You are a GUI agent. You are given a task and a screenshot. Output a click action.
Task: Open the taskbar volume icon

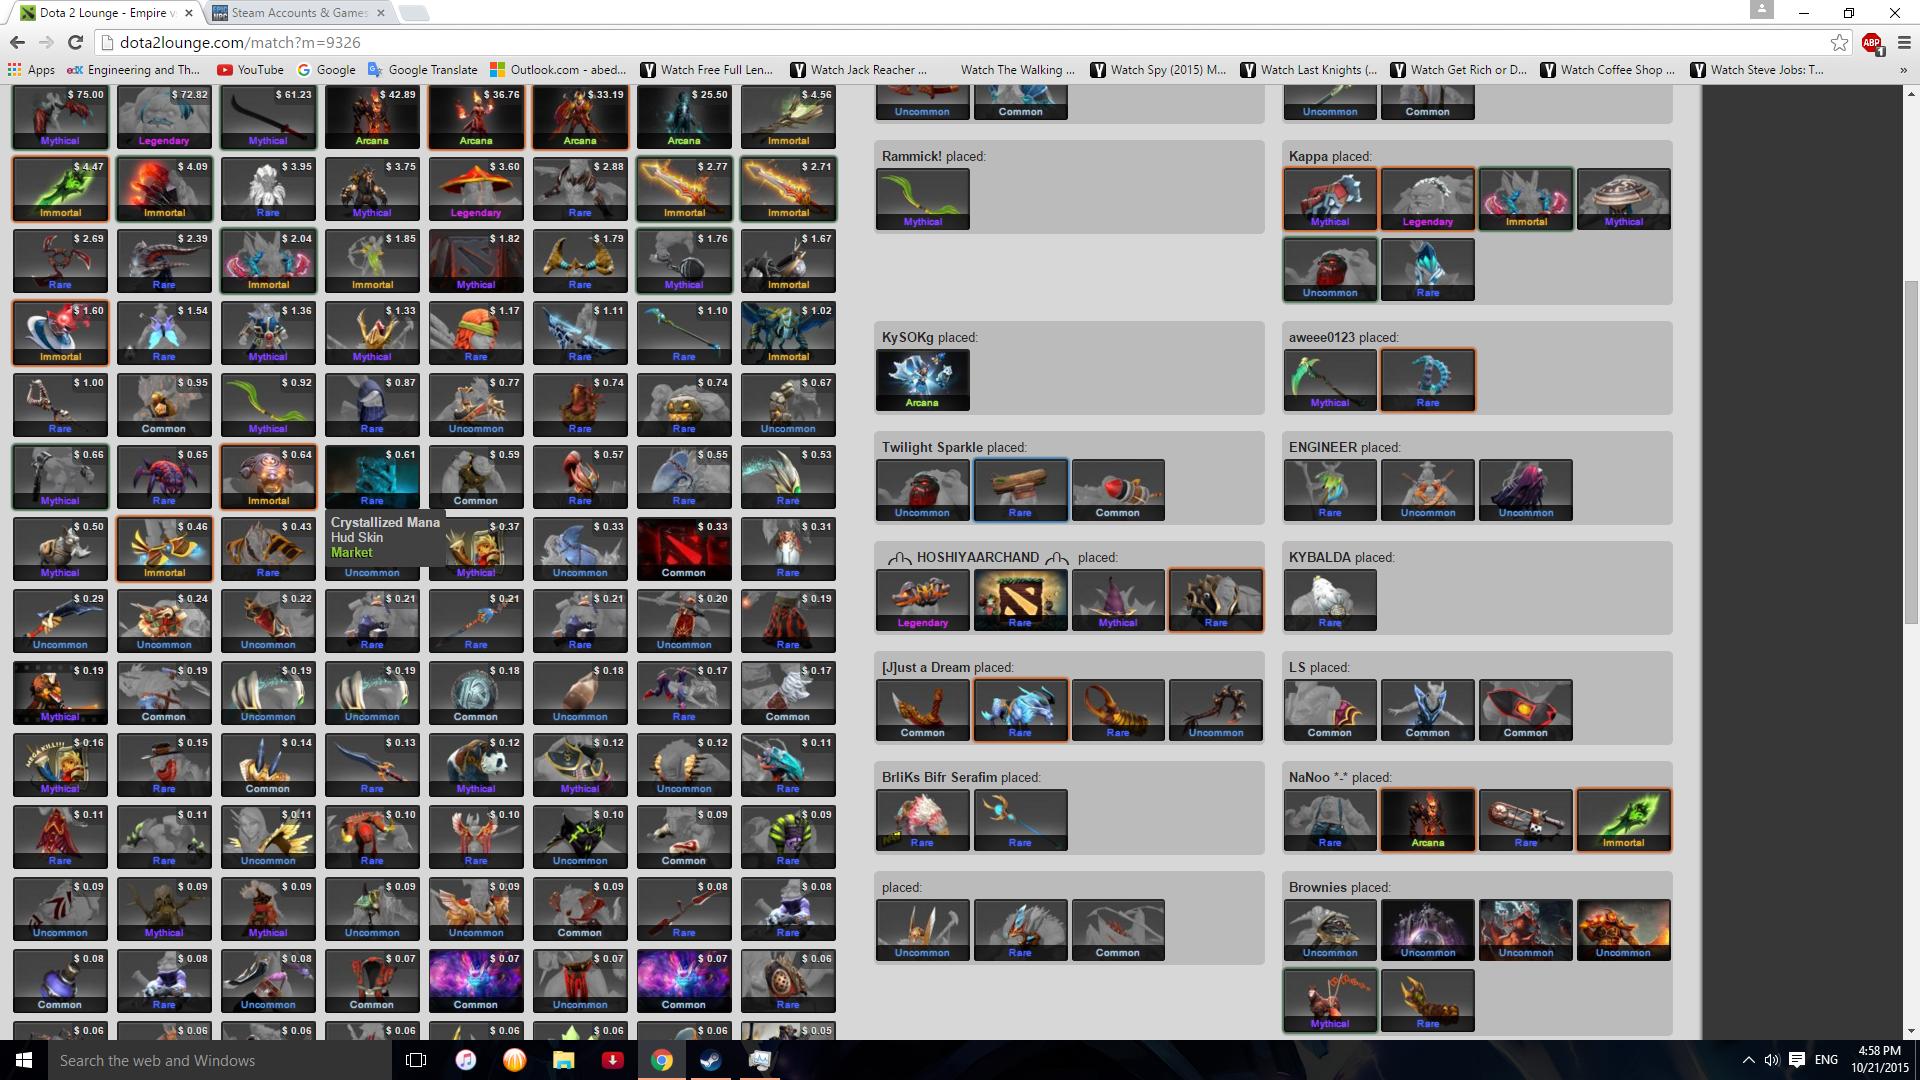[1771, 1060]
